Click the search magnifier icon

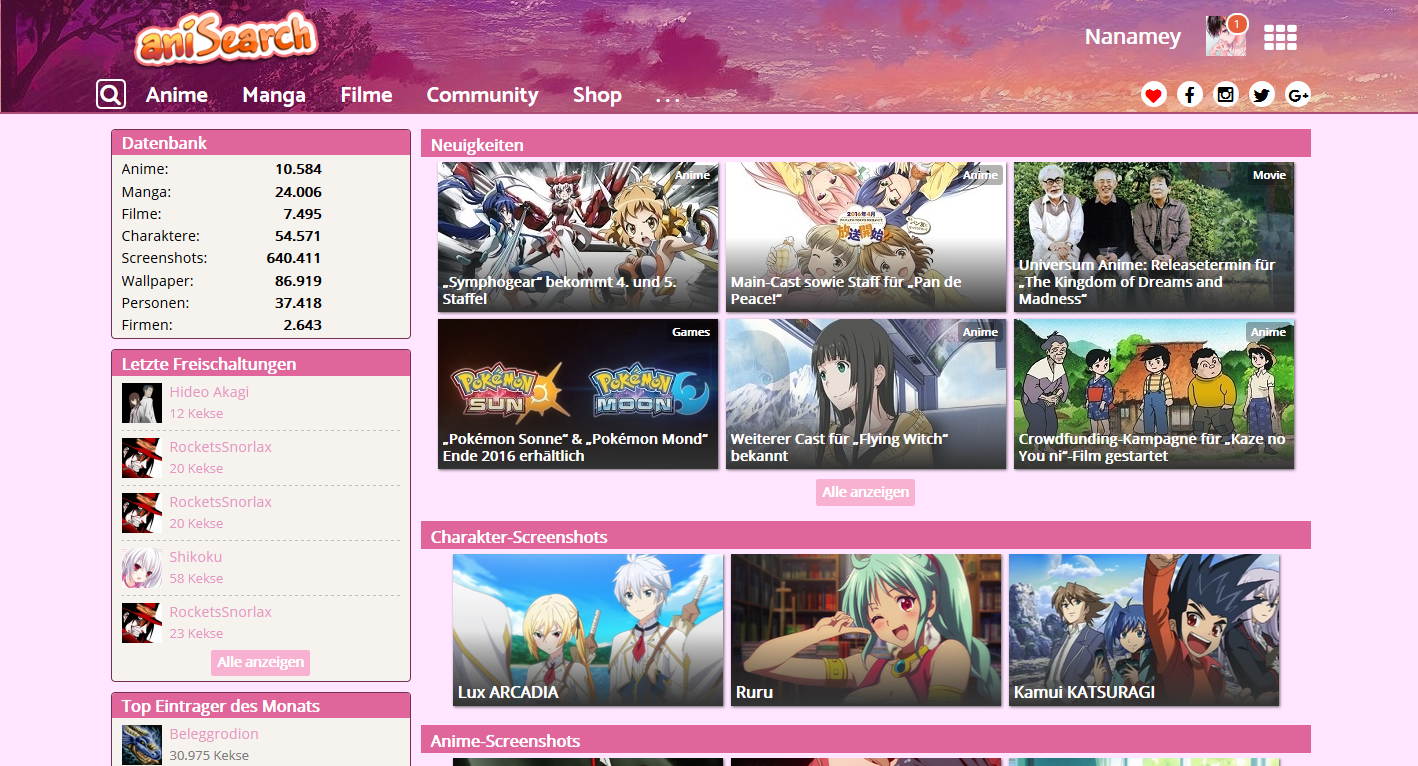click(x=111, y=95)
